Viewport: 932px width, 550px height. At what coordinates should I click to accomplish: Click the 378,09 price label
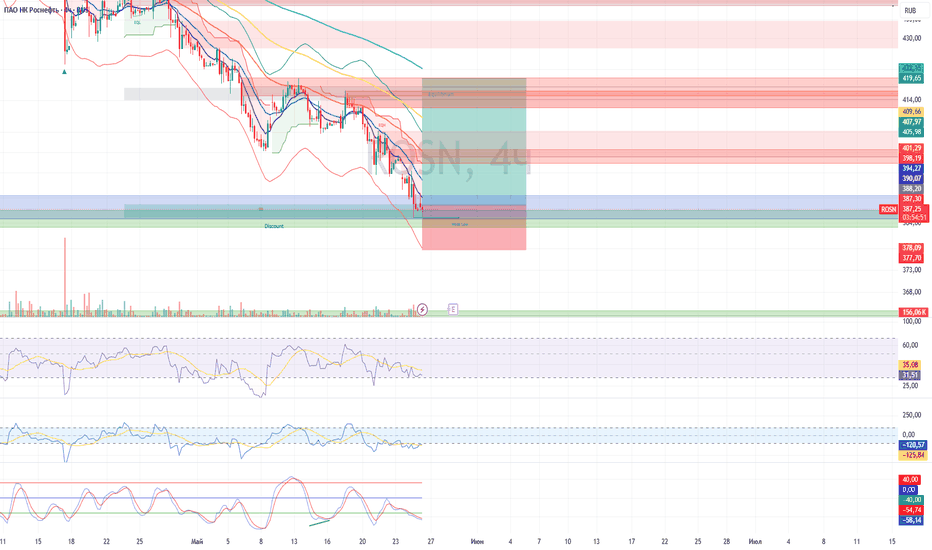[912, 247]
